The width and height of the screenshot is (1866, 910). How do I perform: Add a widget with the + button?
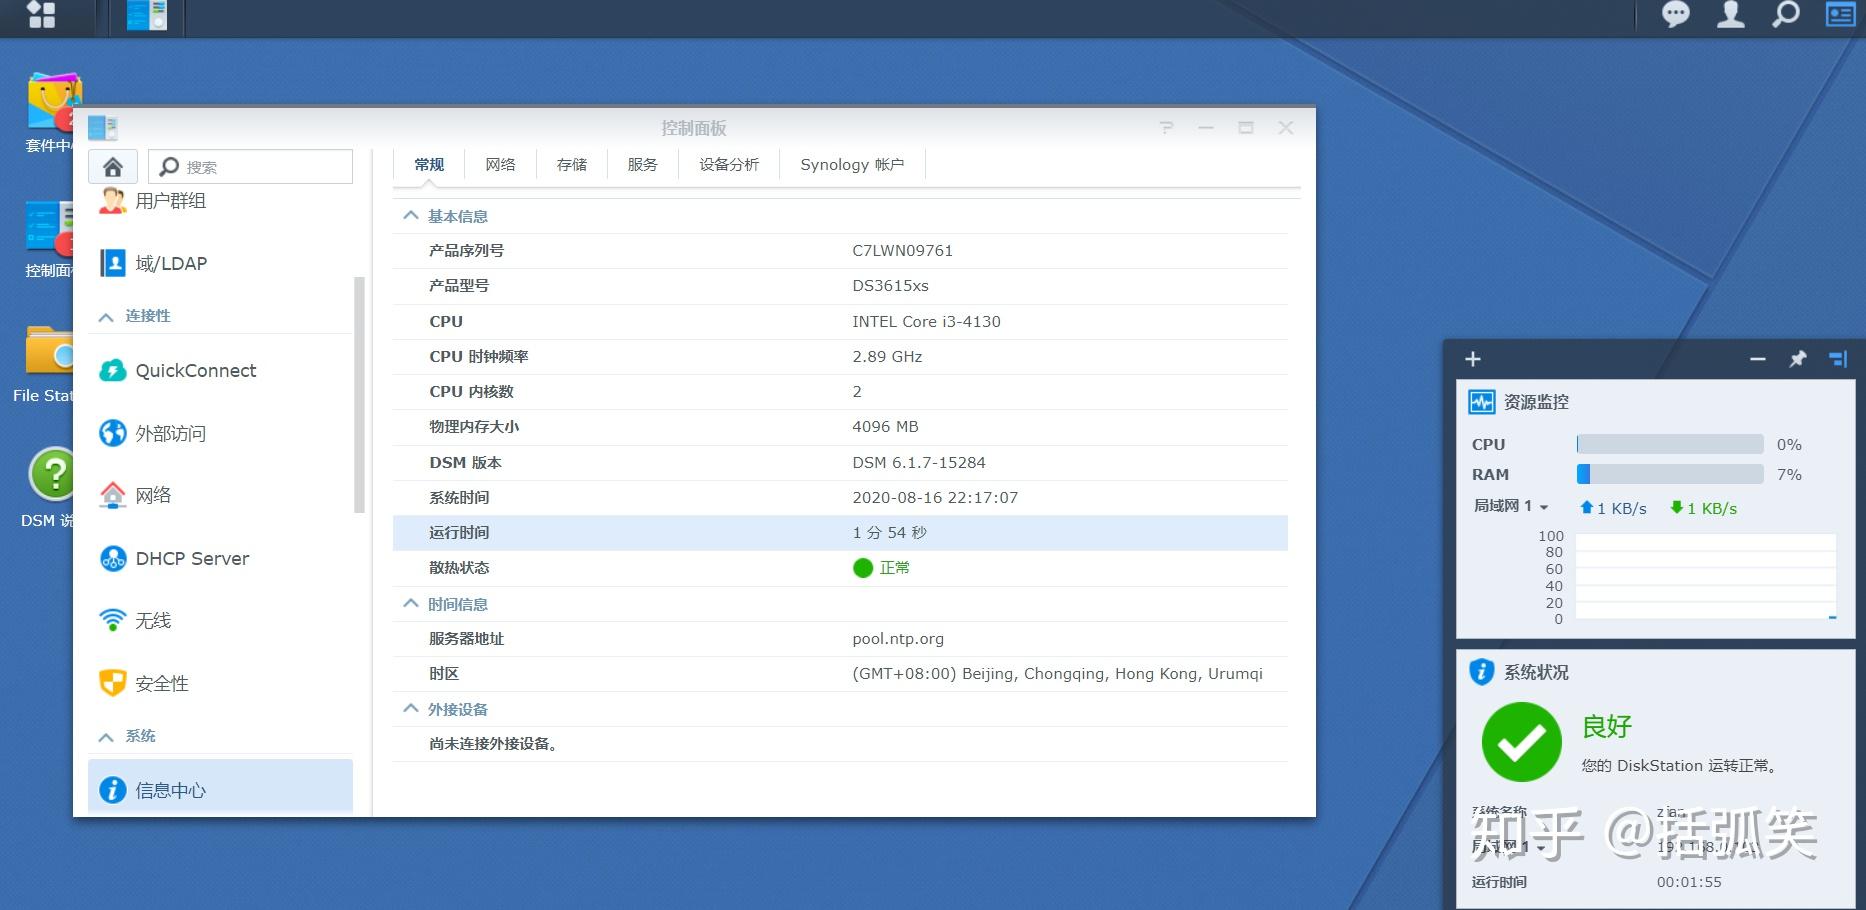click(1471, 358)
